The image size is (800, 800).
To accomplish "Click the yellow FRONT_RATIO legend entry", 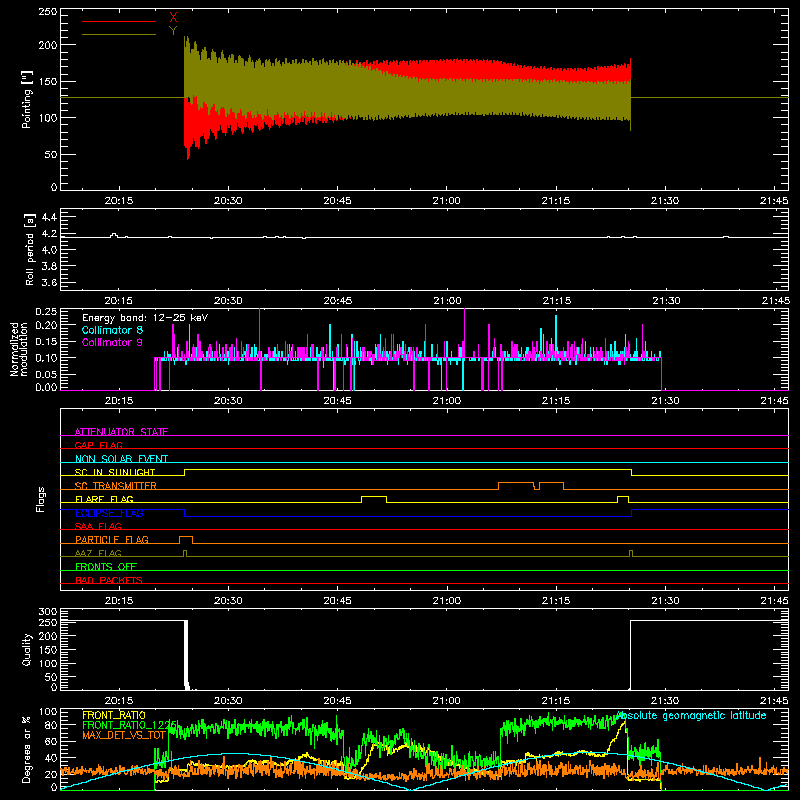I will (x=114, y=715).
